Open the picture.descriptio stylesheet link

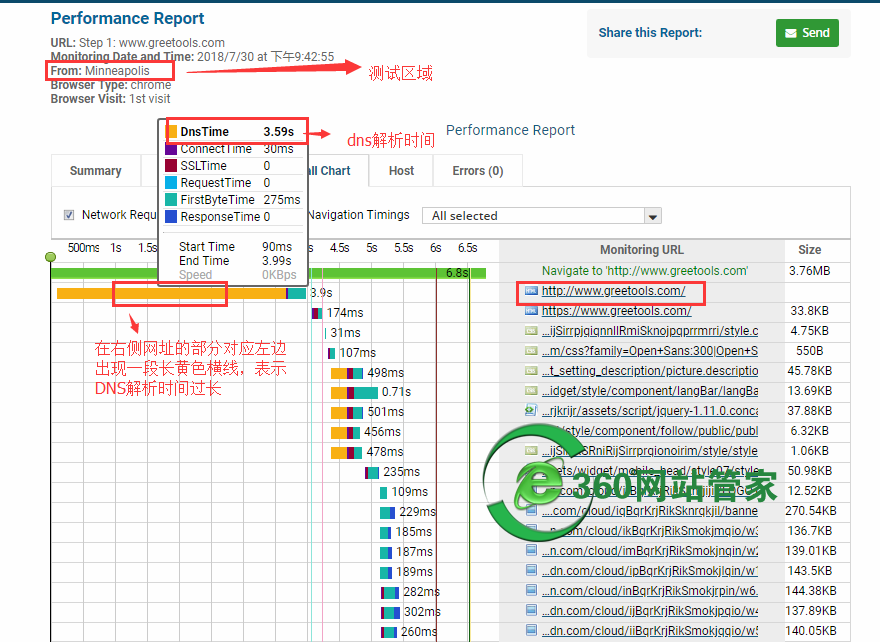coord(650,371)
